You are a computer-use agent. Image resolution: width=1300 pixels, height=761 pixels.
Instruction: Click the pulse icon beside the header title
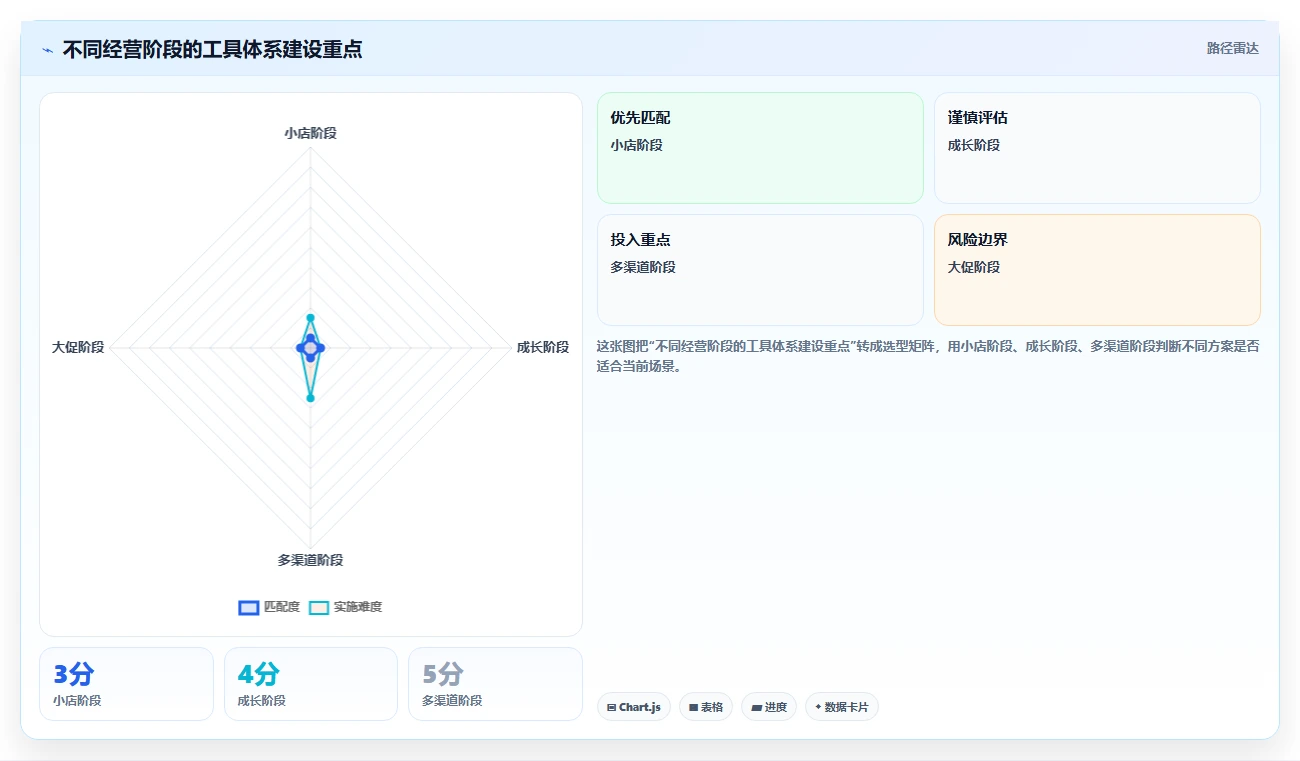tap(48, 50)
